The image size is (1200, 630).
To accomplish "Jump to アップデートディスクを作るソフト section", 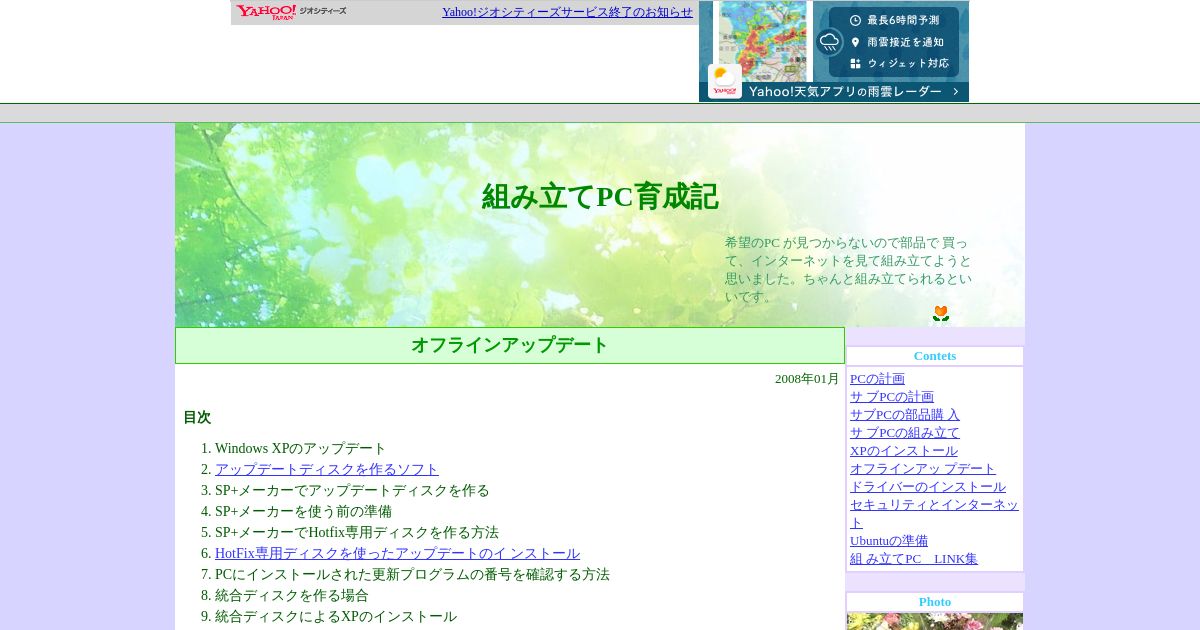I will coord(327,470).
